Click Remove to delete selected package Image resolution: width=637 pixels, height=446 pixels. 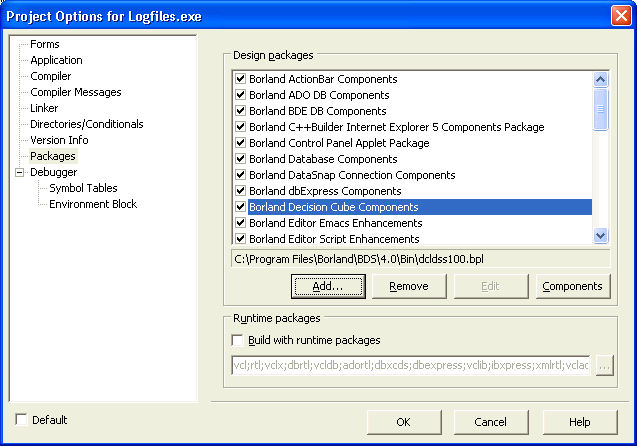tap(409, 286)
